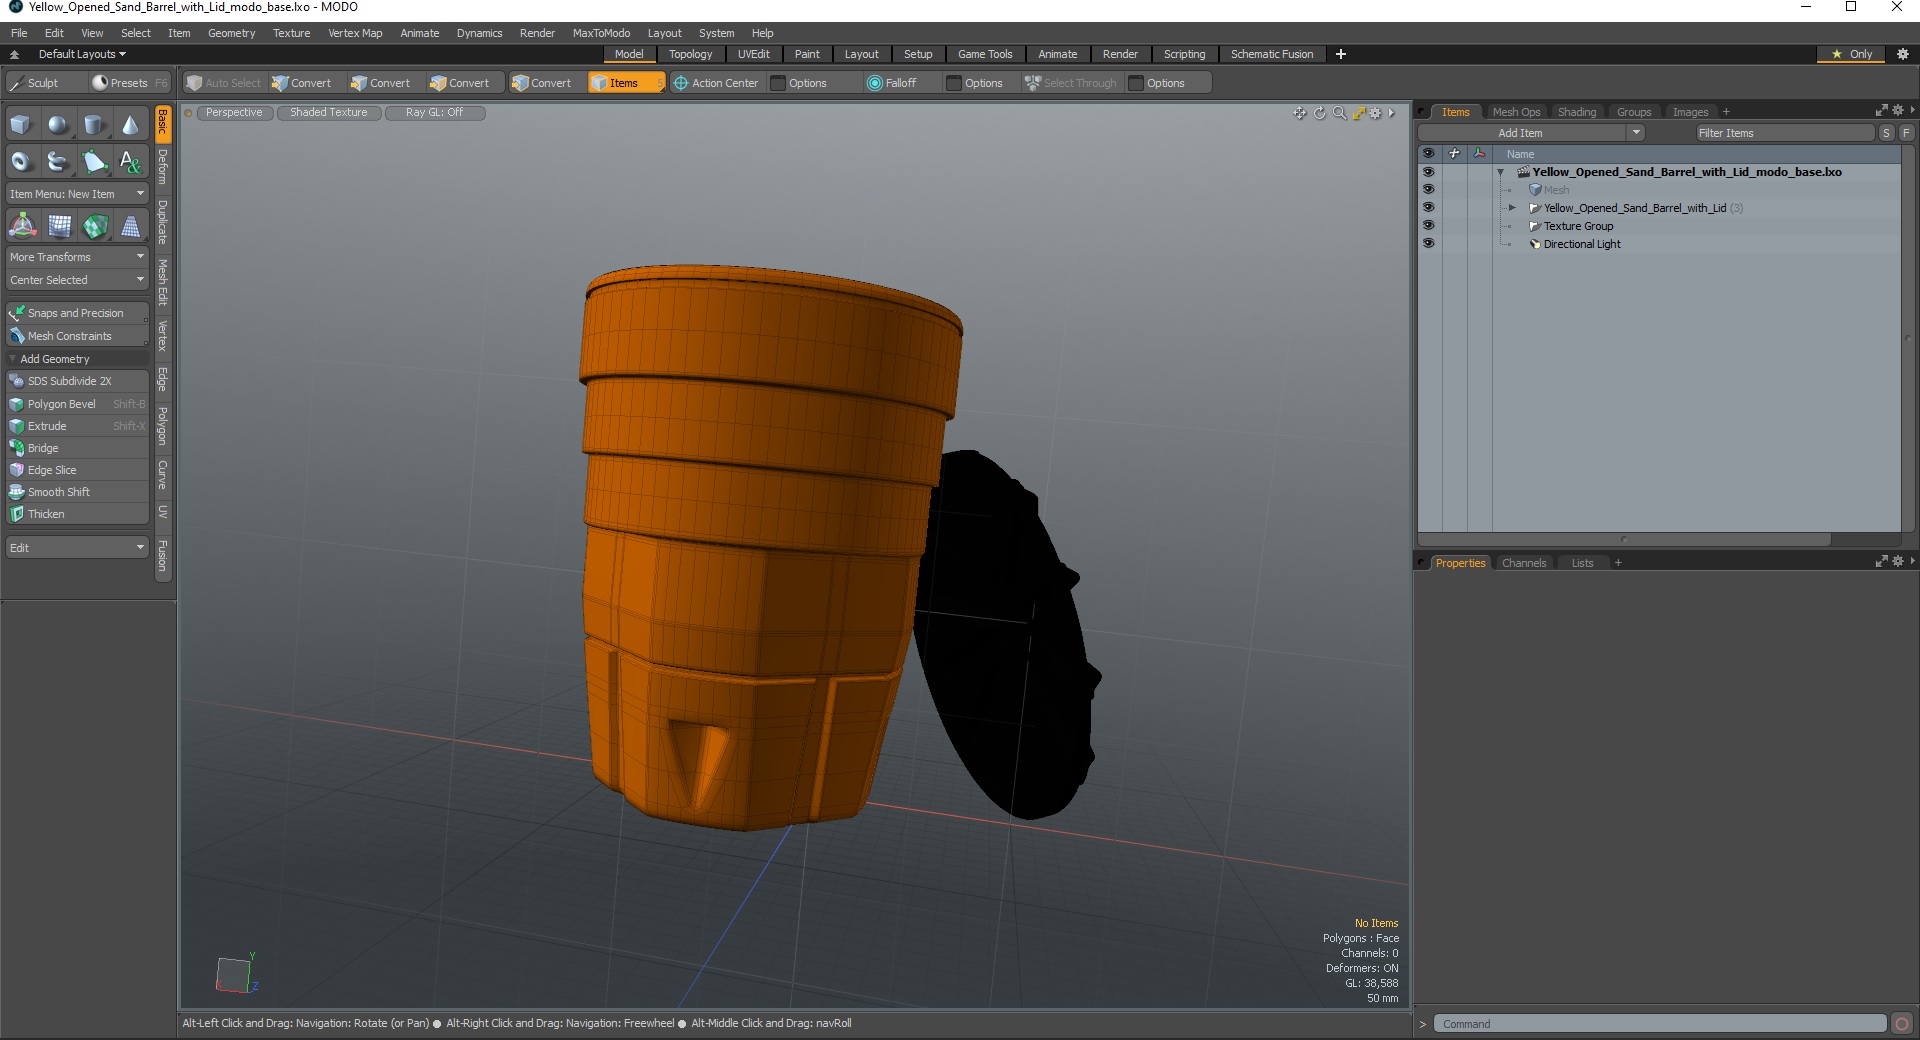The width and height of the screenshot is (1920, 1040).
Task: Select the cube primitive tool
Action: [x=22, y=125]
